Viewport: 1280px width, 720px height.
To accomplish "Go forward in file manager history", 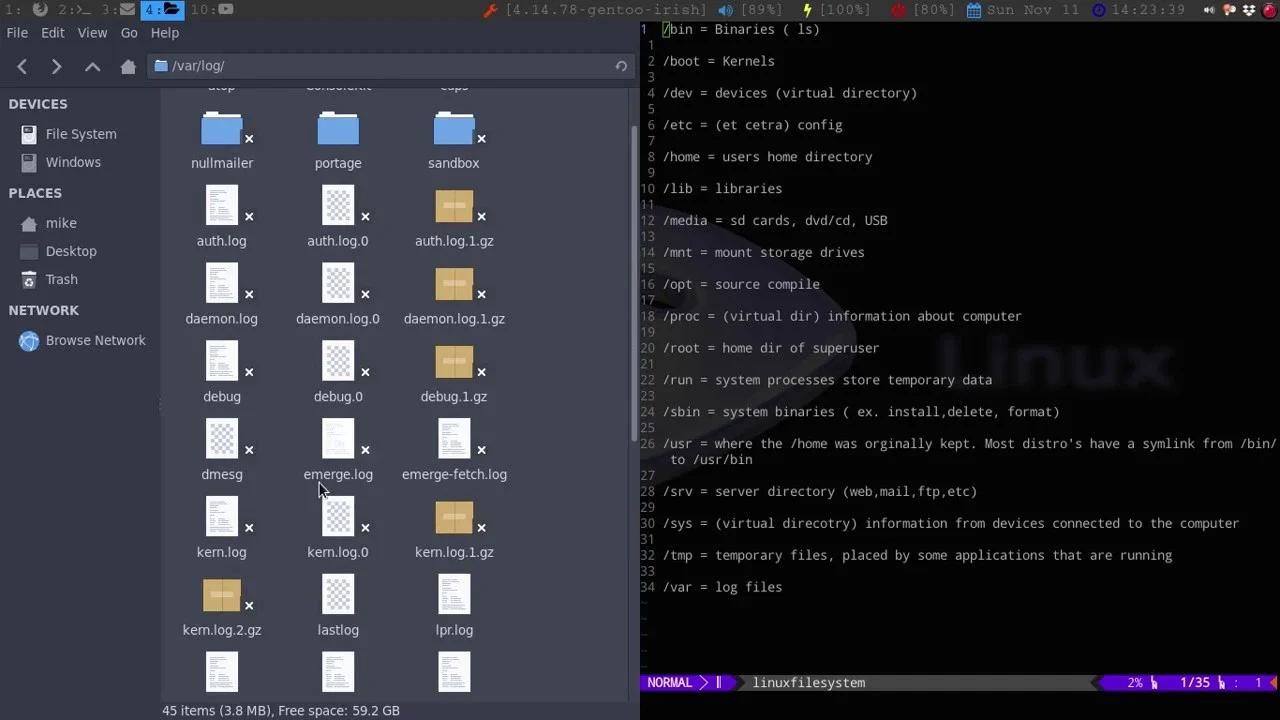I will click(x=56, y=66).
